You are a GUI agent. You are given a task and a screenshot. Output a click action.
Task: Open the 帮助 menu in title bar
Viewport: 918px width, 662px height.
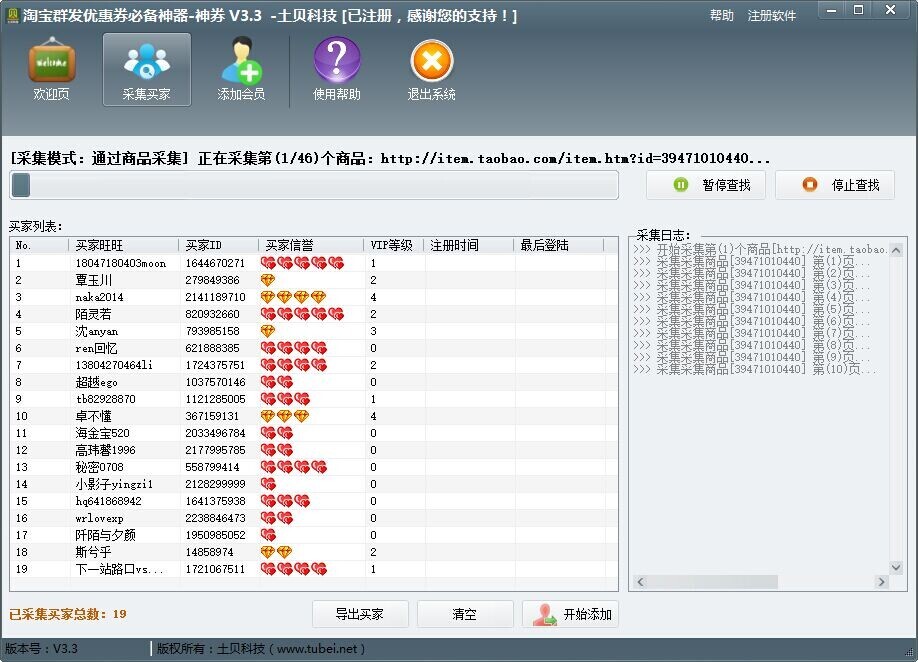721,16
